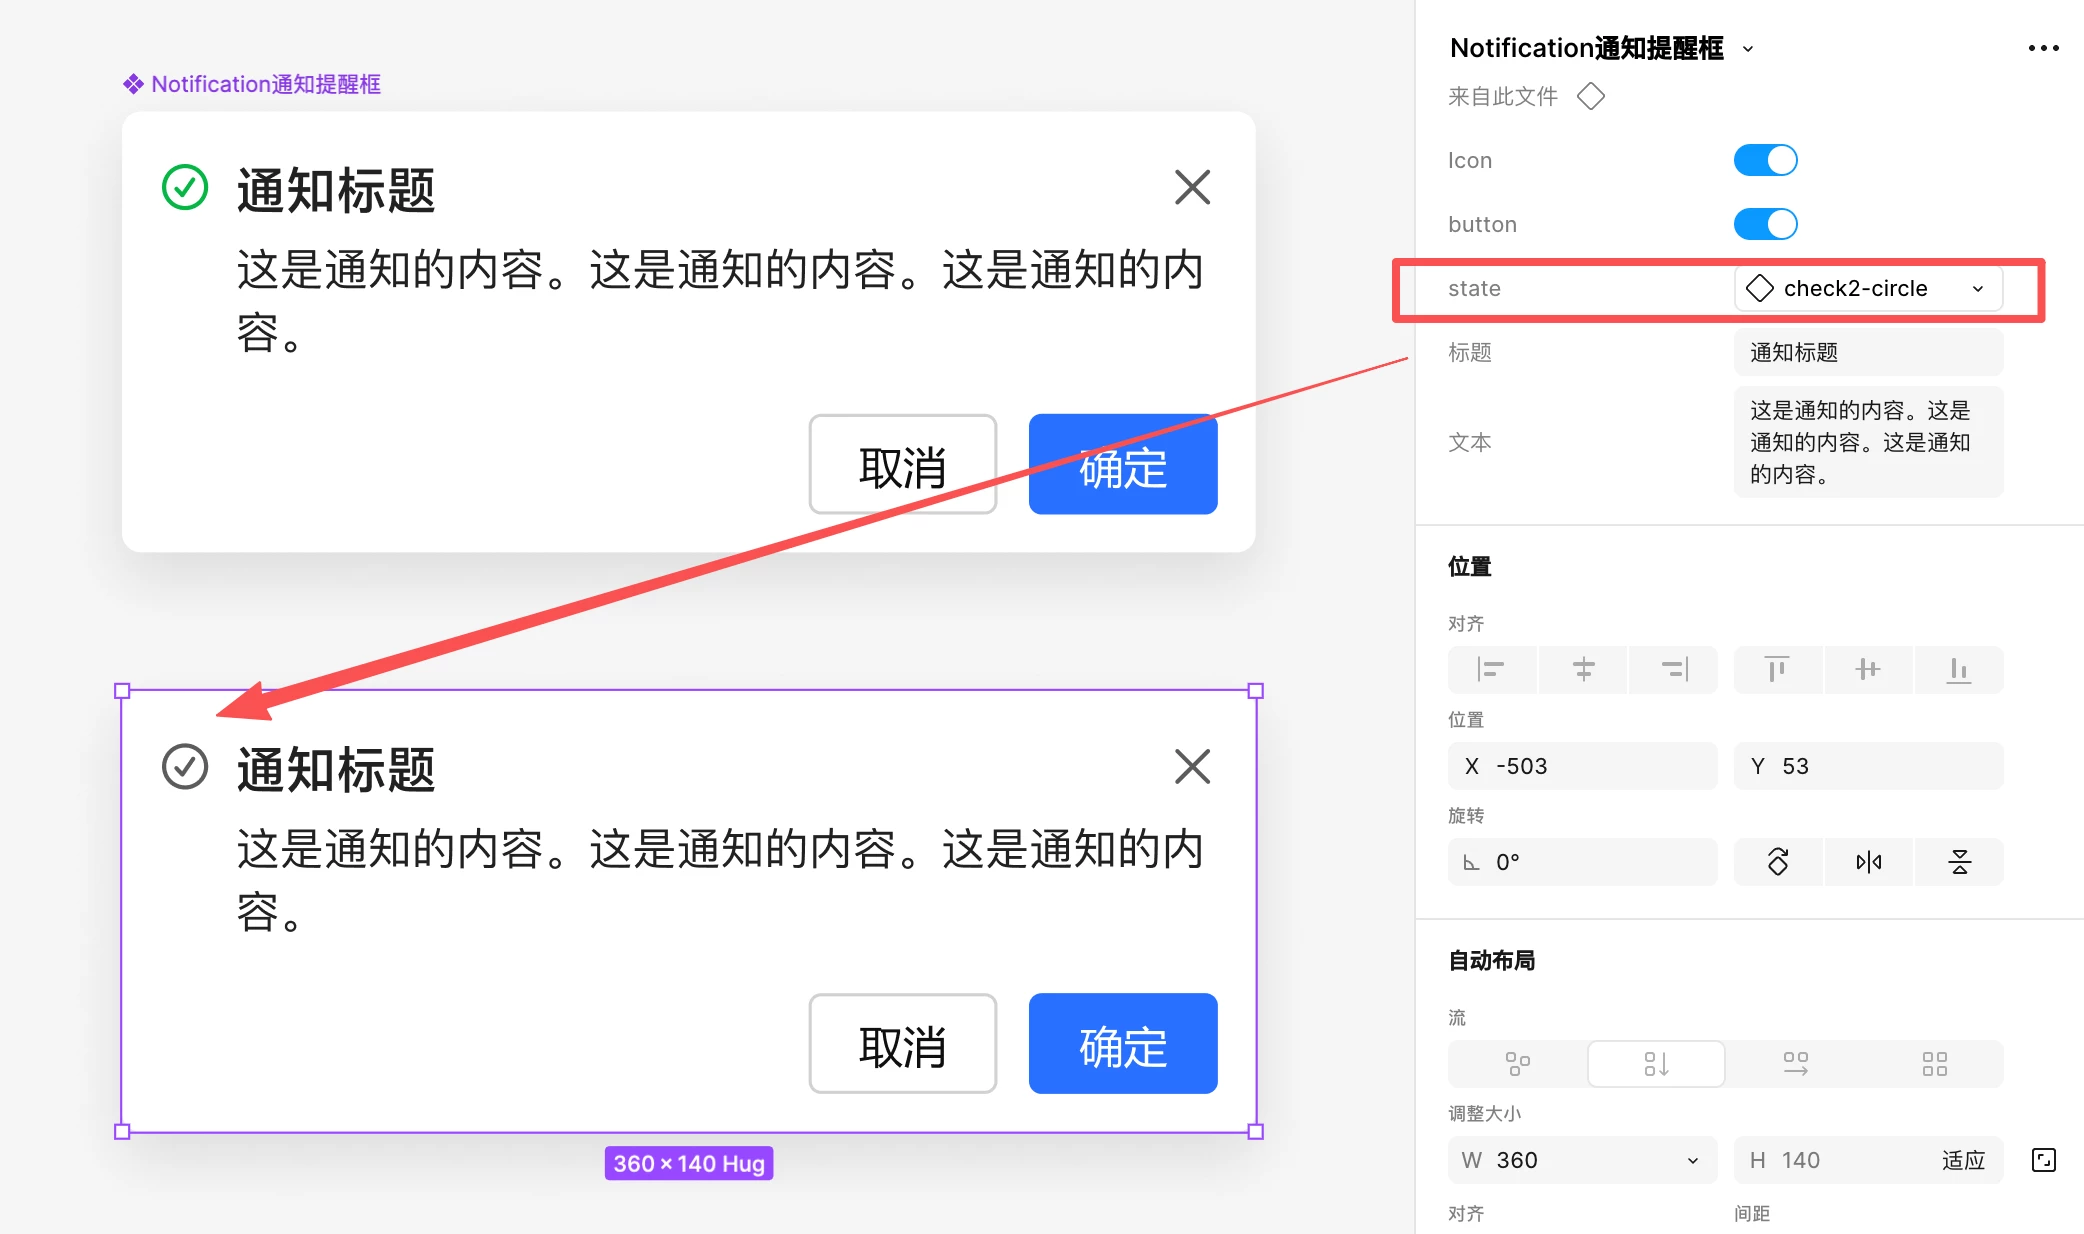Click the align right icon
2084x1234 pixels.
(1674, 669)
